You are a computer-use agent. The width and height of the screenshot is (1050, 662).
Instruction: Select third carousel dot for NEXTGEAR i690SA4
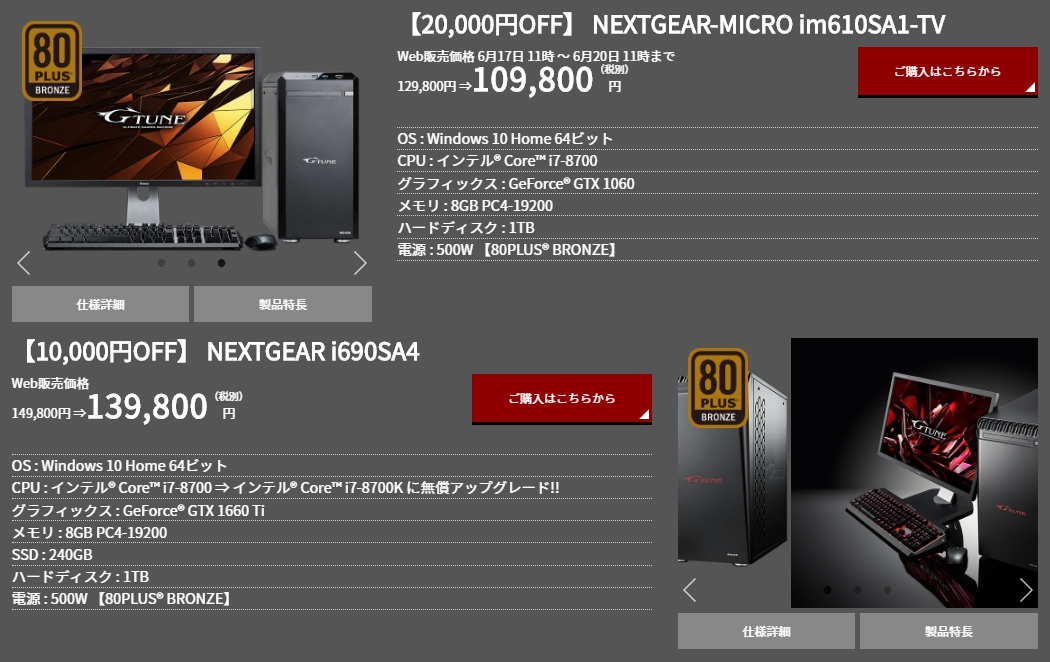click(x=887, y=590)
